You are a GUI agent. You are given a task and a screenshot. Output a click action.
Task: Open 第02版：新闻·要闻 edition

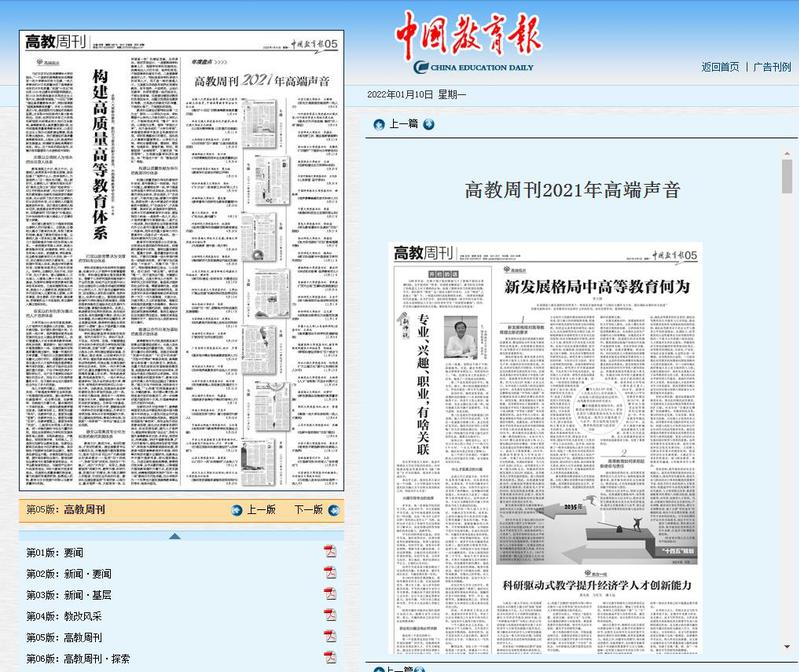[69, 574]
